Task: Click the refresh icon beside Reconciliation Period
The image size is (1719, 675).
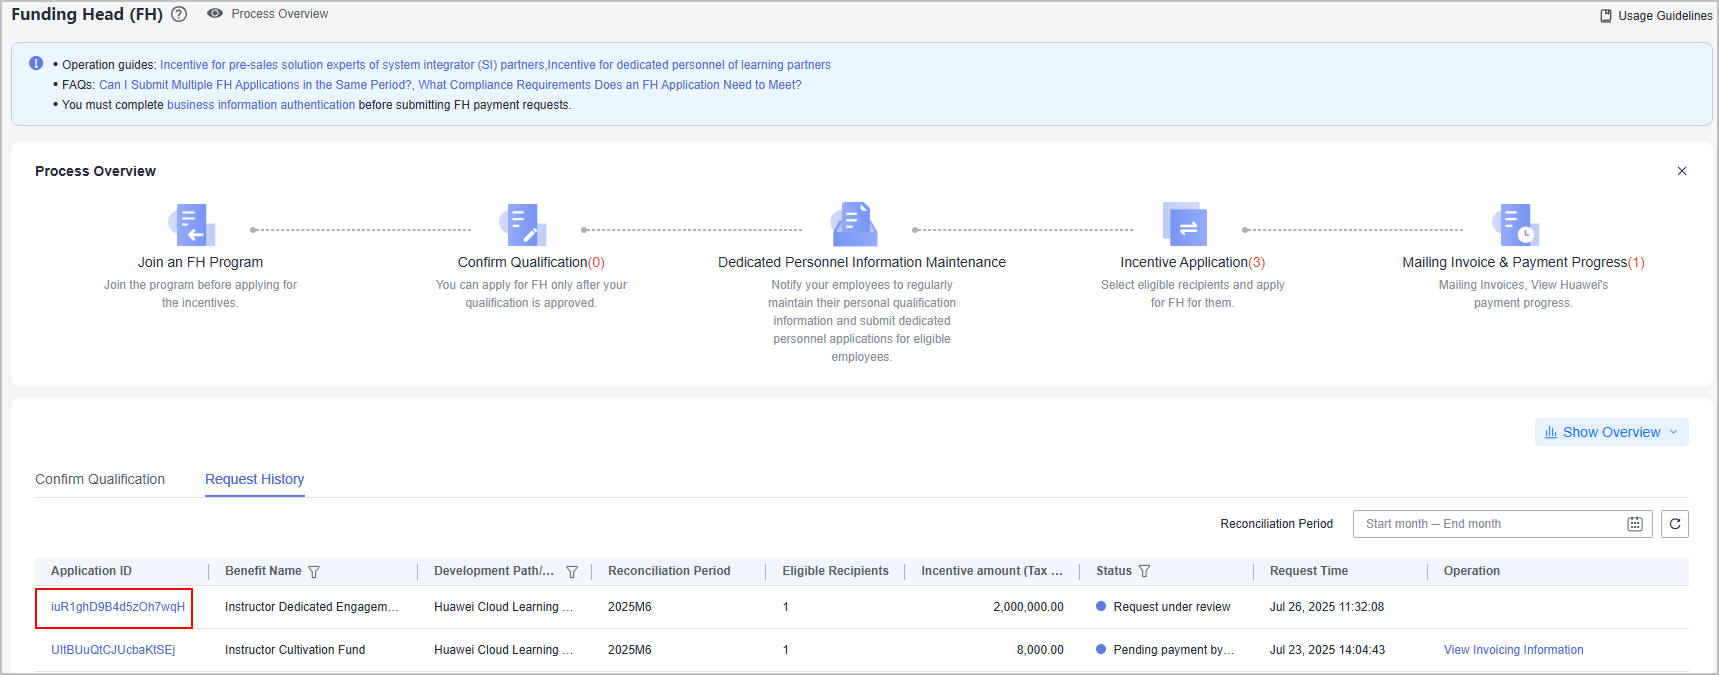Action: pyautogui.click(x=1674, y=524)
